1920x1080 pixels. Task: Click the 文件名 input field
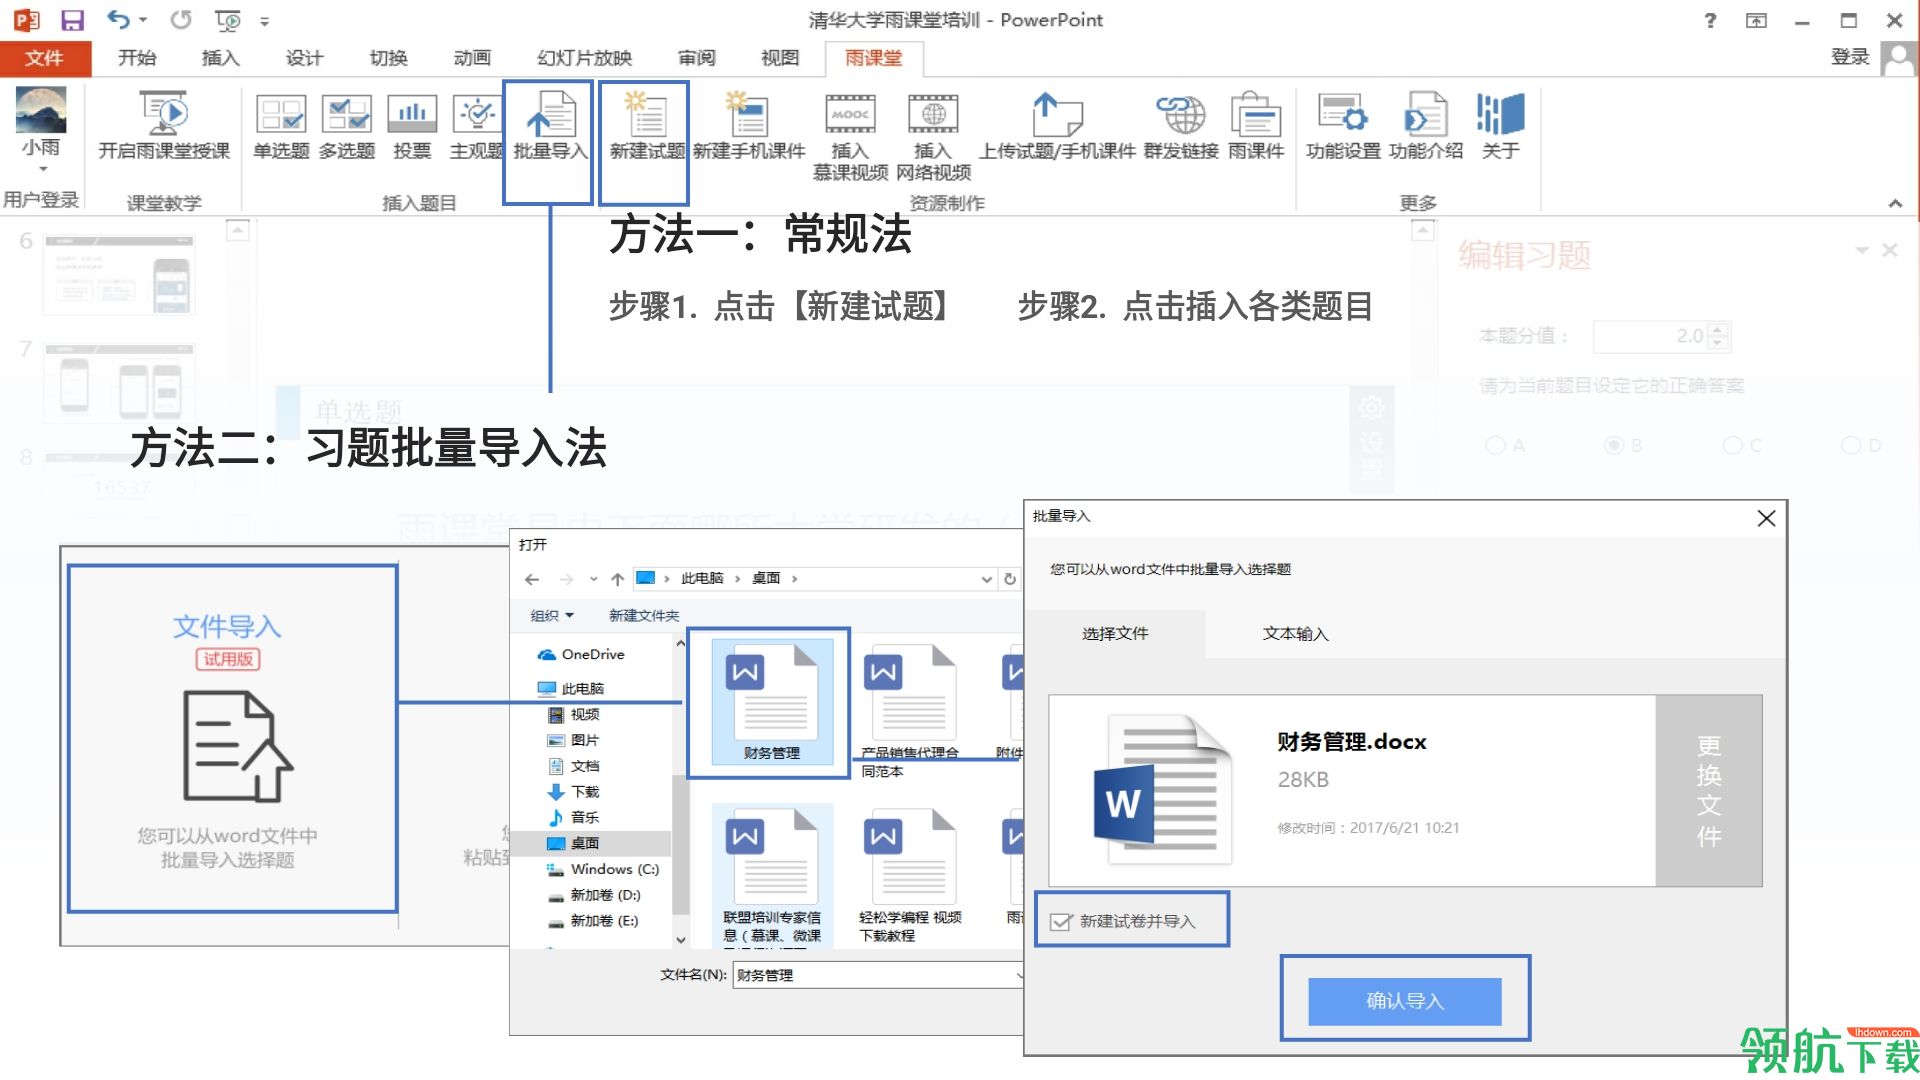click(878, 975)
